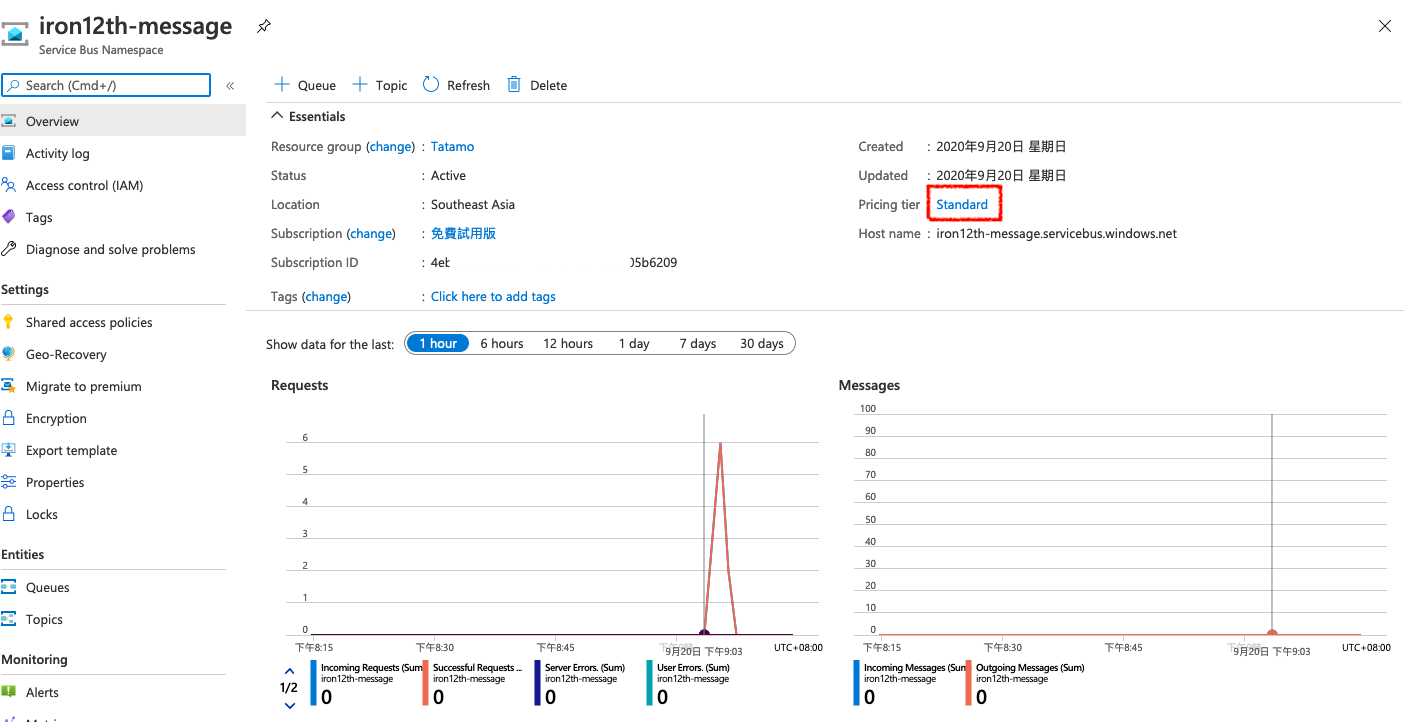Click the Access control (IAM) people icon

9,185
